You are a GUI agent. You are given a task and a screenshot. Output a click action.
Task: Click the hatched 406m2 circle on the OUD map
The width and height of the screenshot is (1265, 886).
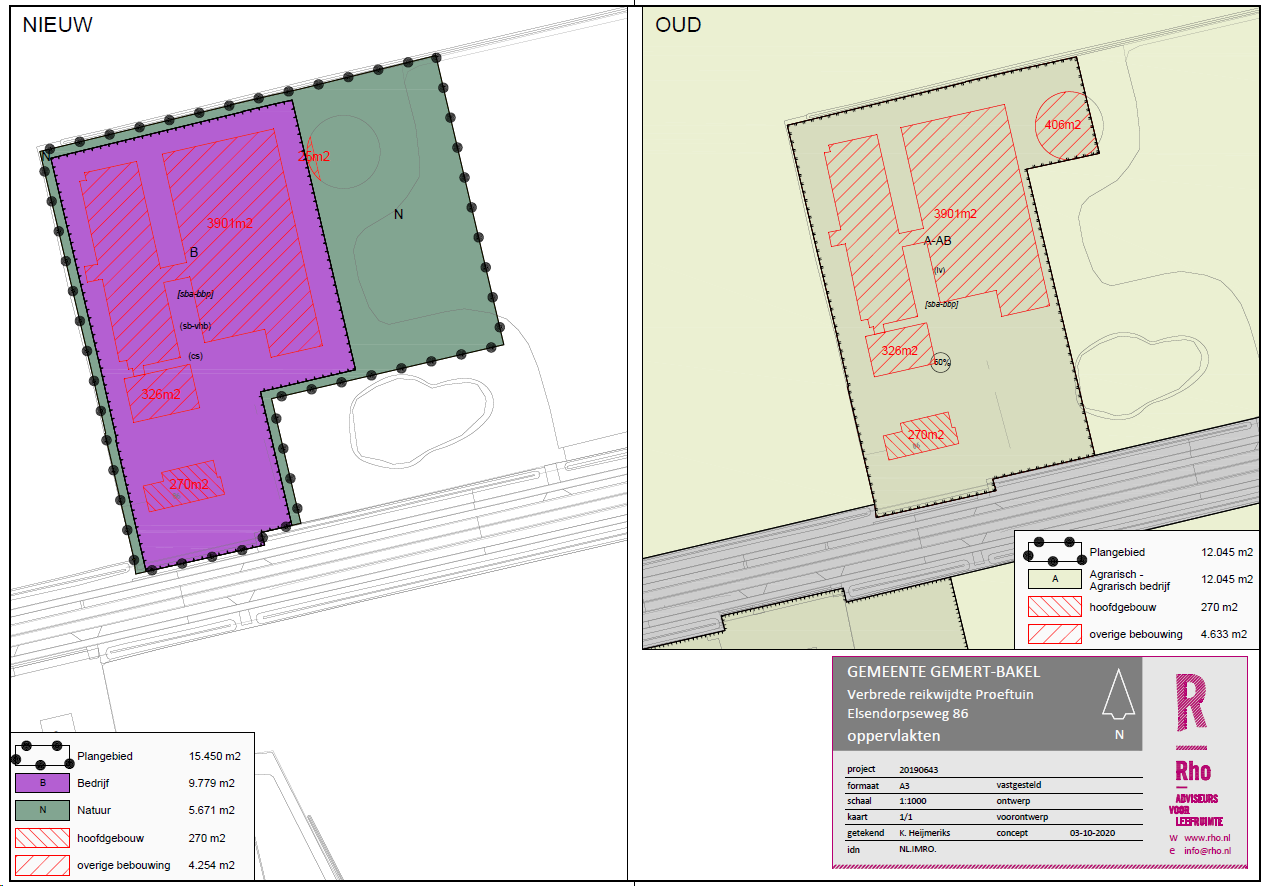point(1061,125)
